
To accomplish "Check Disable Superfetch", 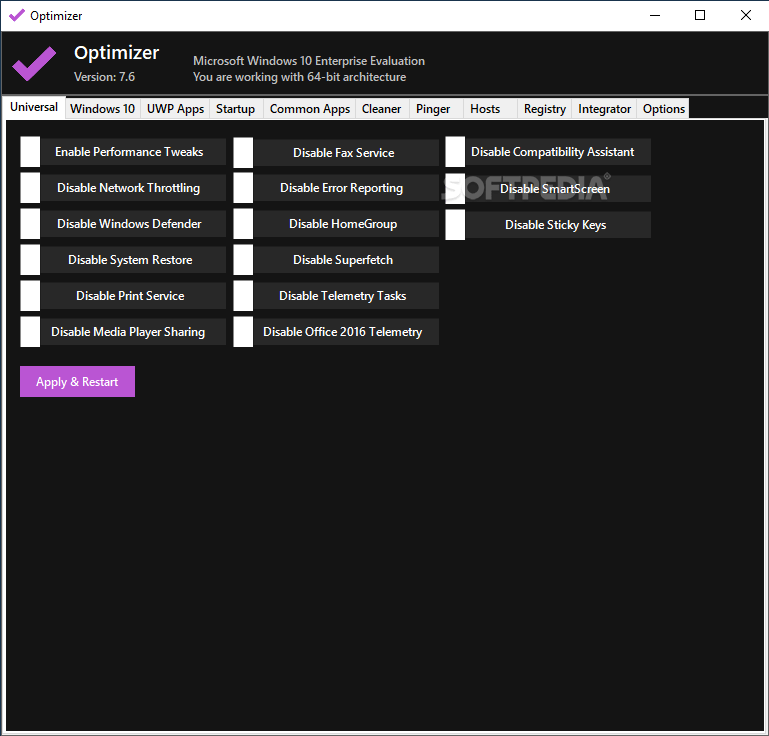I will 243,260.
